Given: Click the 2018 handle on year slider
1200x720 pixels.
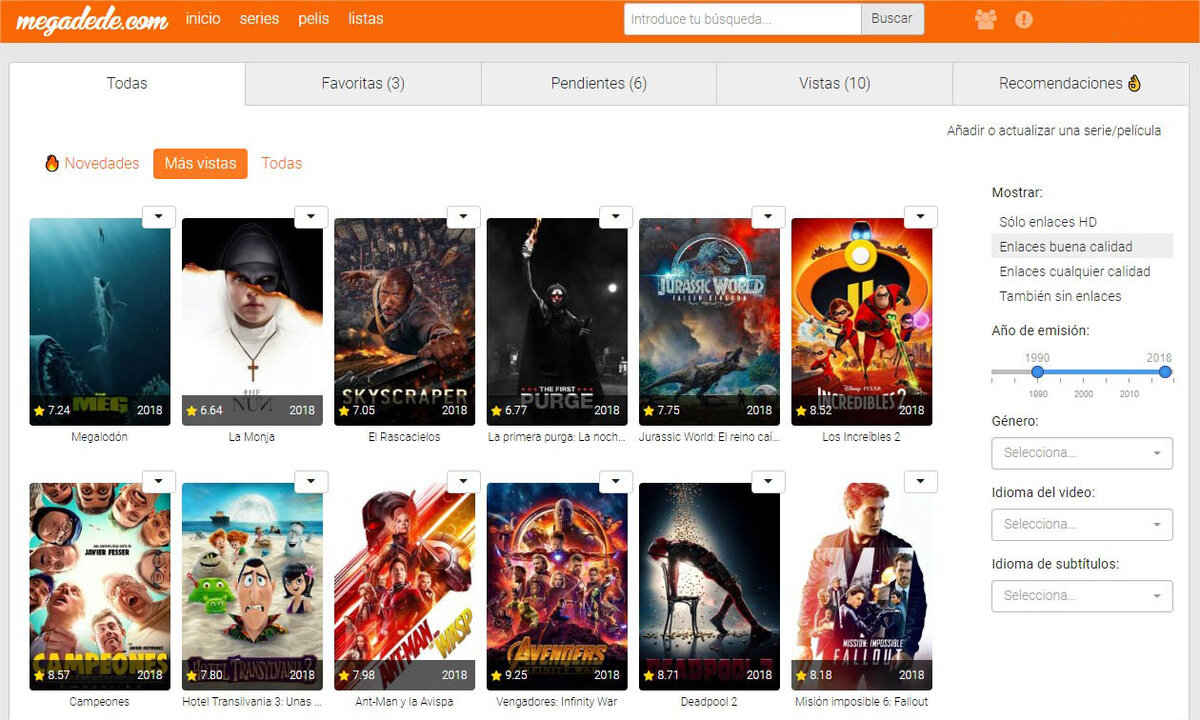Looking at the screenshot, I should tap(1165, 372).
